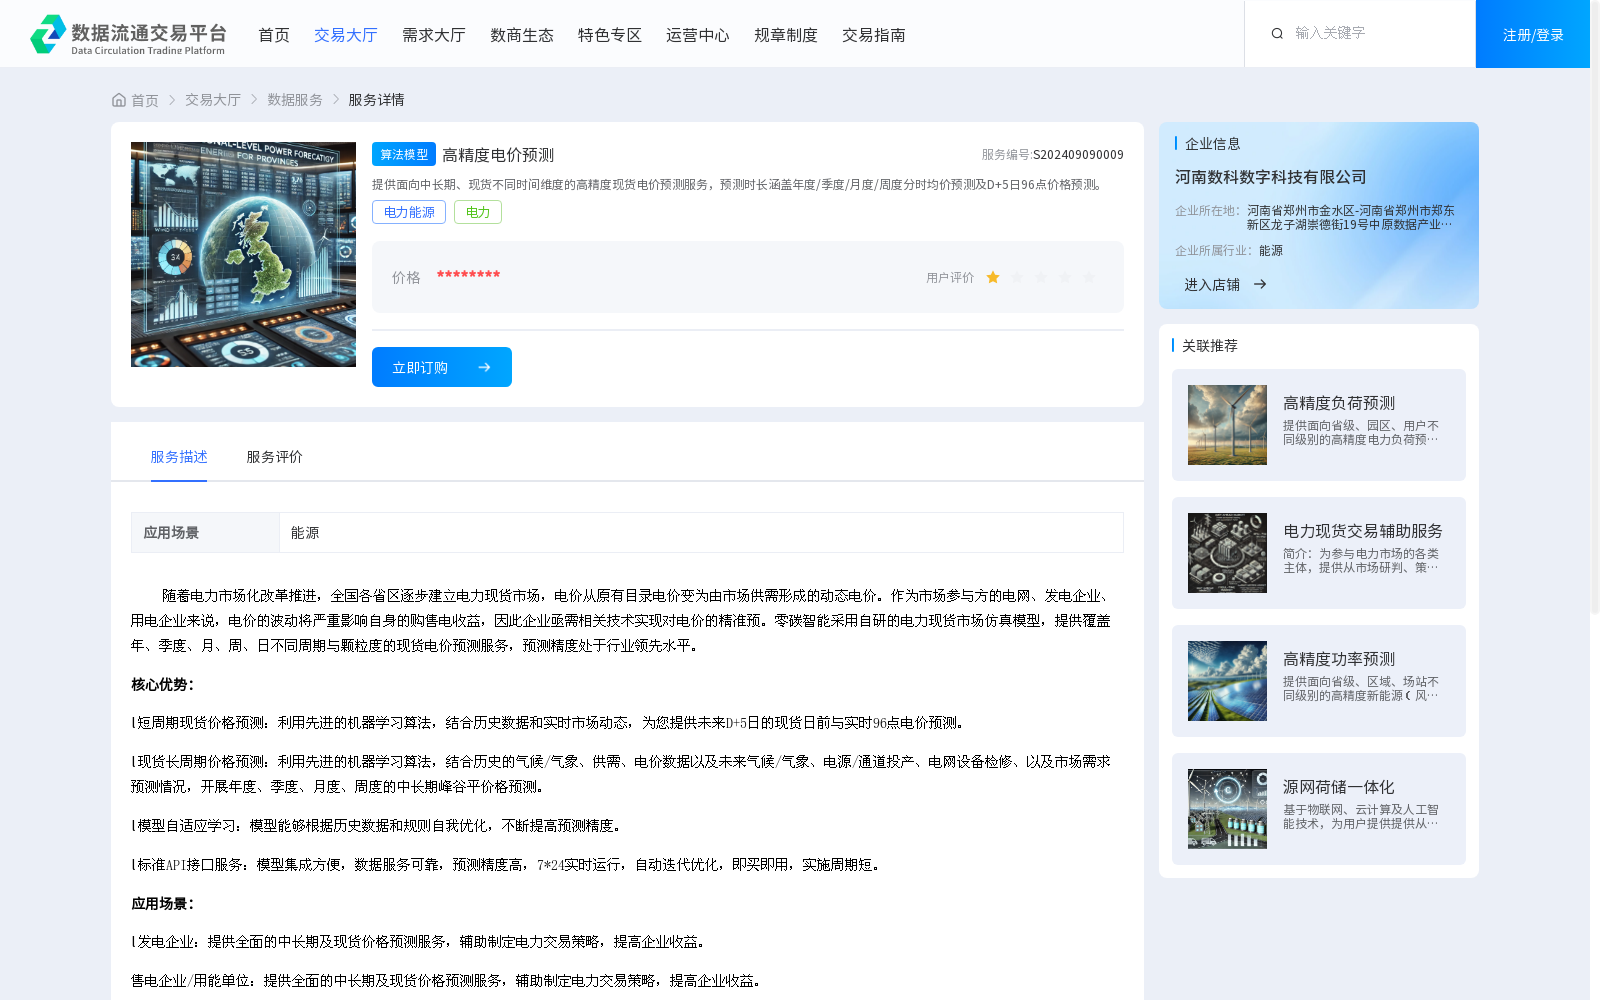Click the home icon in breadcrumb
The image size is (1600, 1000).
(x=119, y=100)
